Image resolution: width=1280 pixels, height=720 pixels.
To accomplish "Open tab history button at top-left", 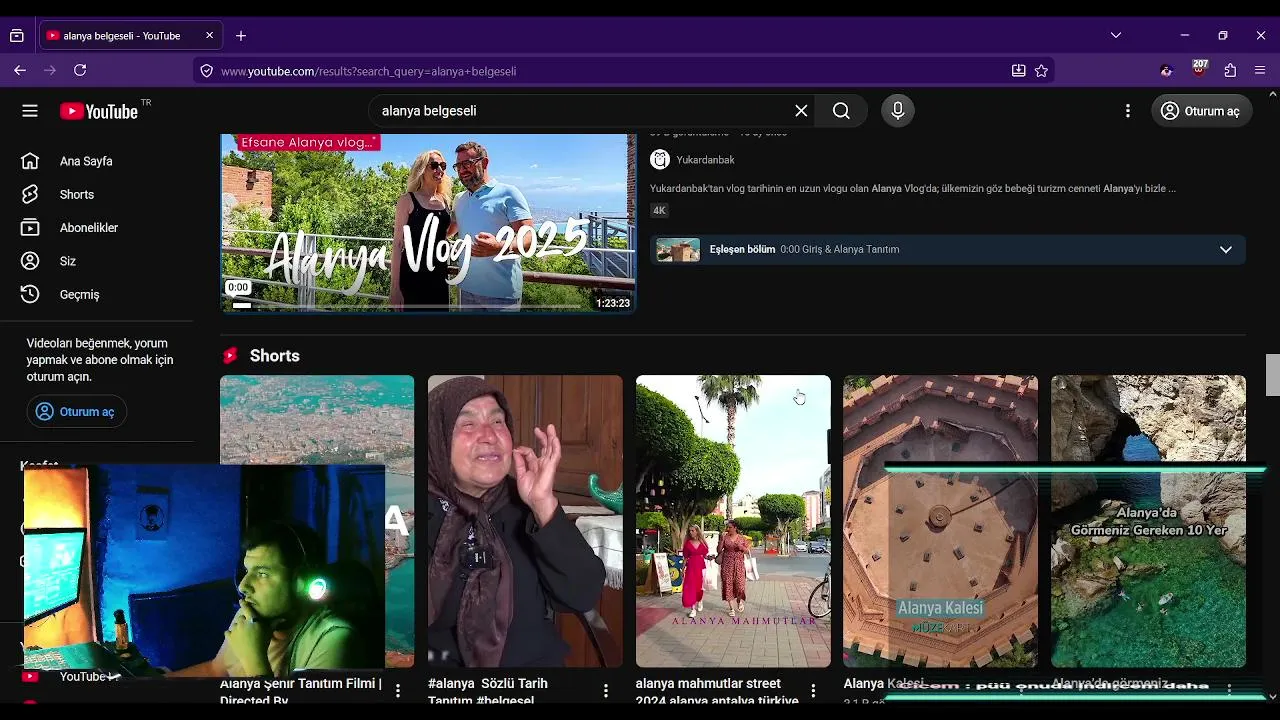I will tap(17, 36).
